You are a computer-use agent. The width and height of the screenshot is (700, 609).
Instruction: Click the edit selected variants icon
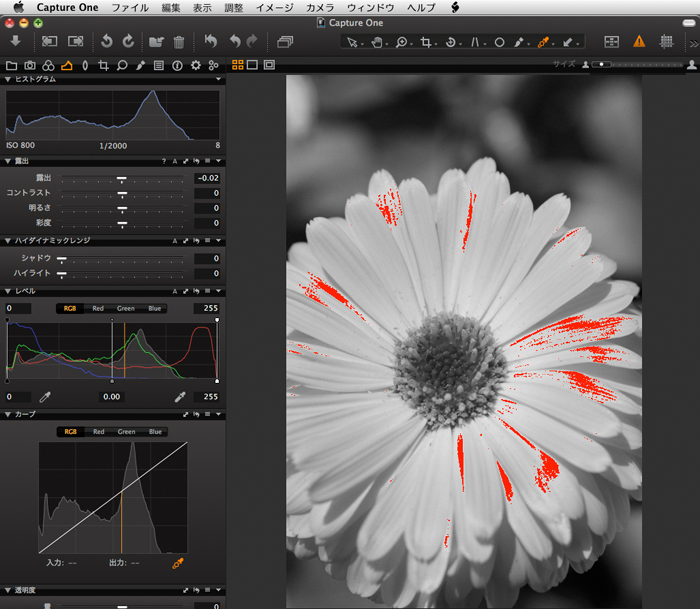611,42
